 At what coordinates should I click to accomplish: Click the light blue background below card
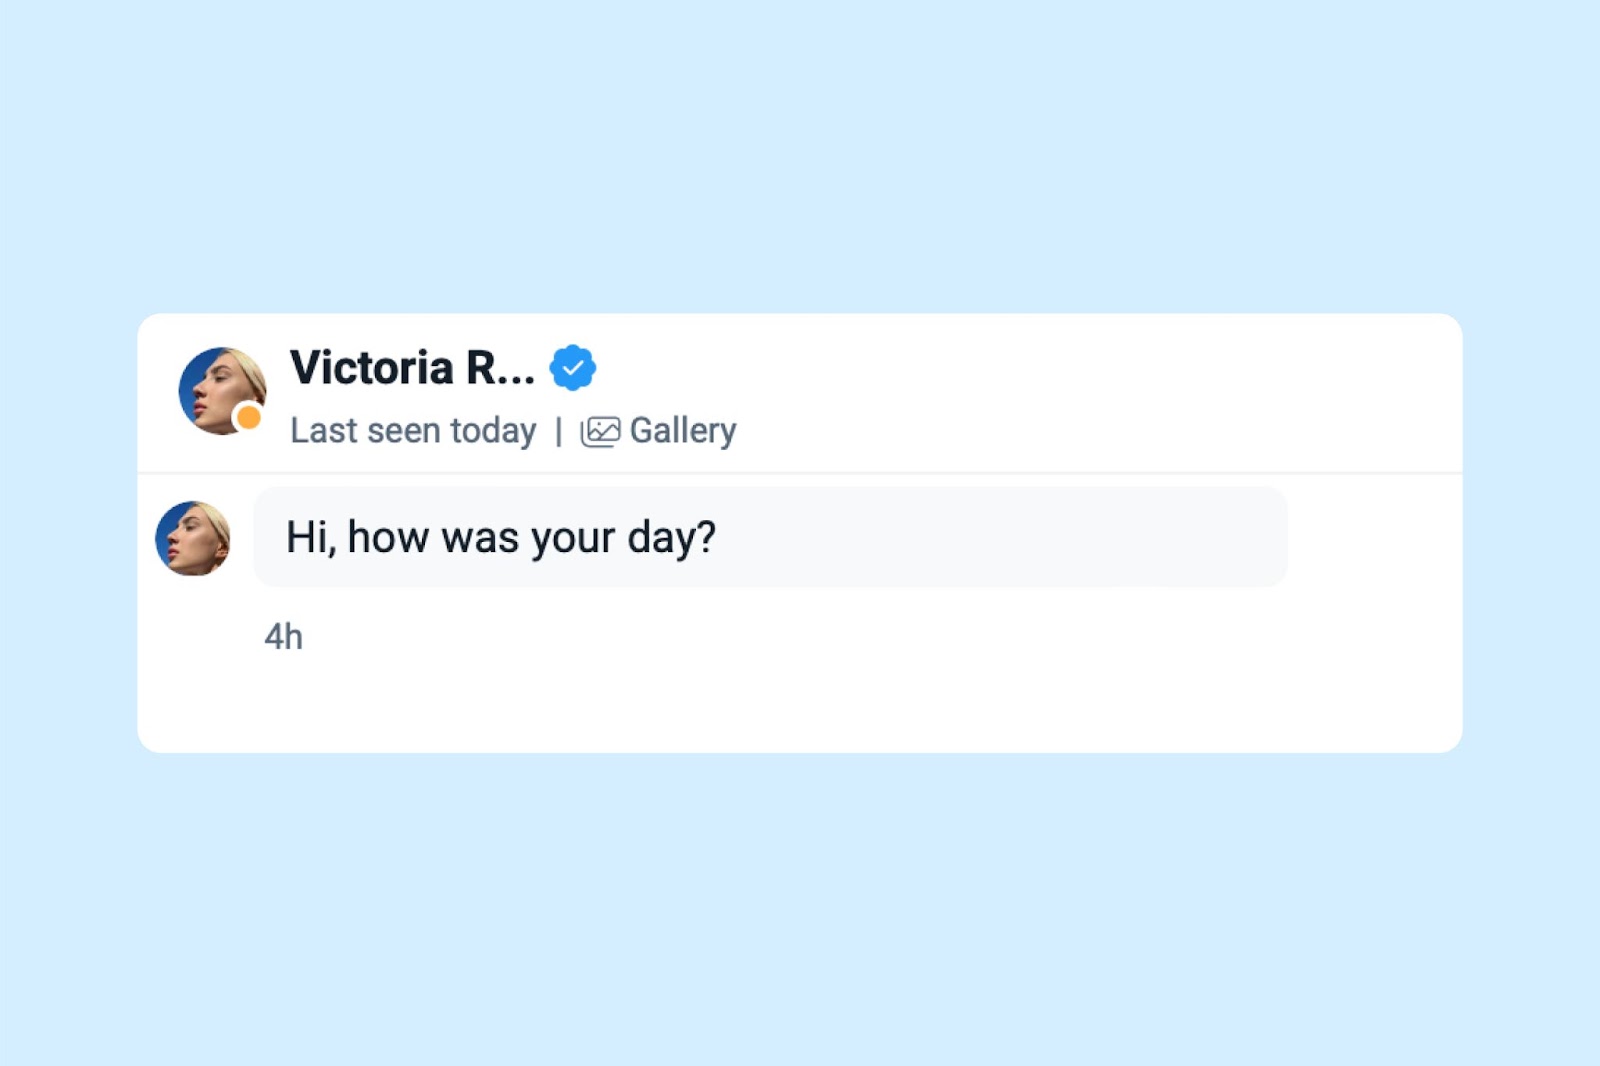pos(800,910)
